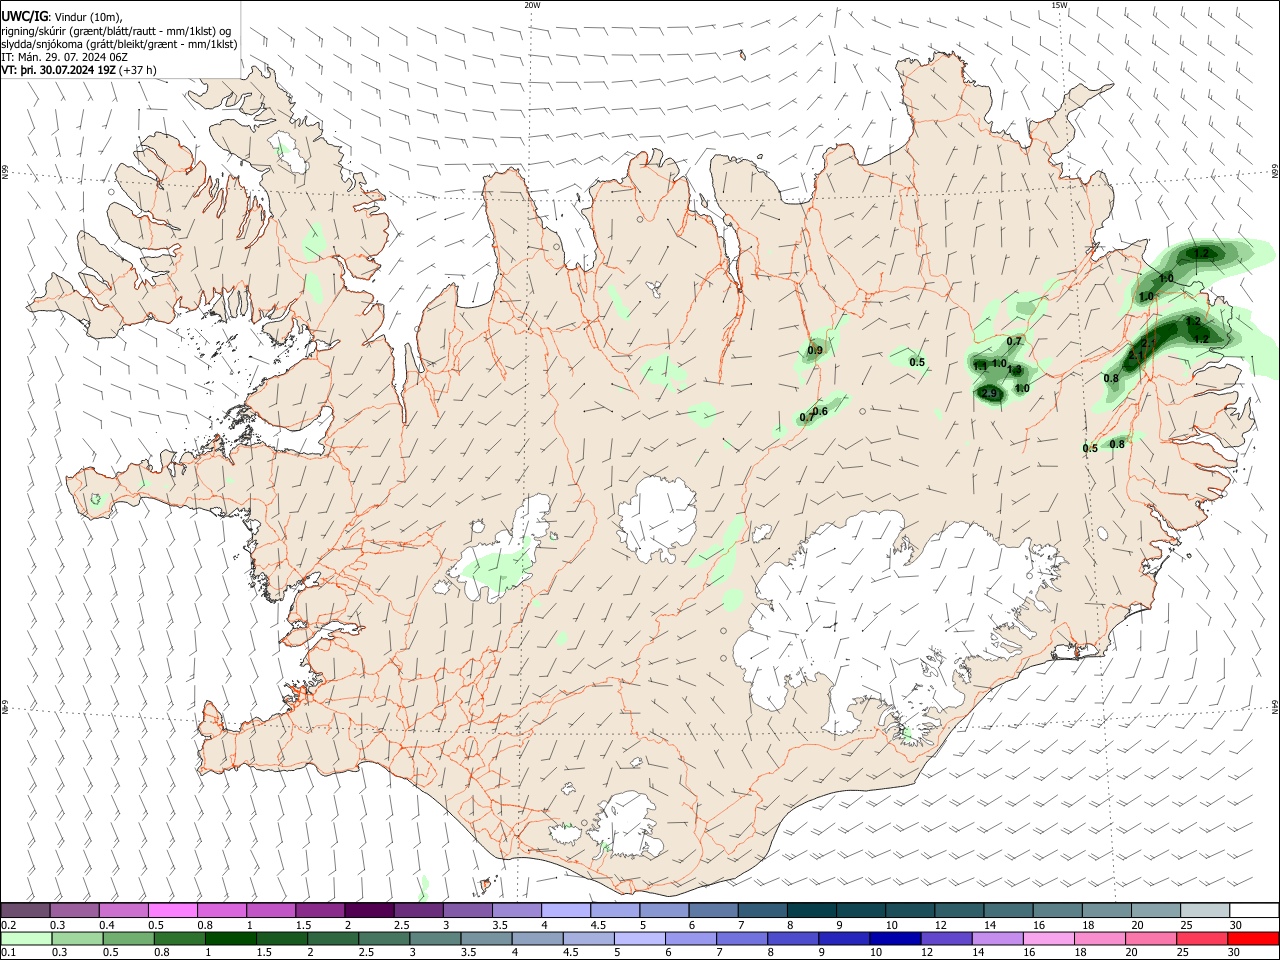Image resolution: width=1280 pixels, height=960 pixels.
Task: Select the '1.1' precipitation value on map
Action: tap(980, 366)
